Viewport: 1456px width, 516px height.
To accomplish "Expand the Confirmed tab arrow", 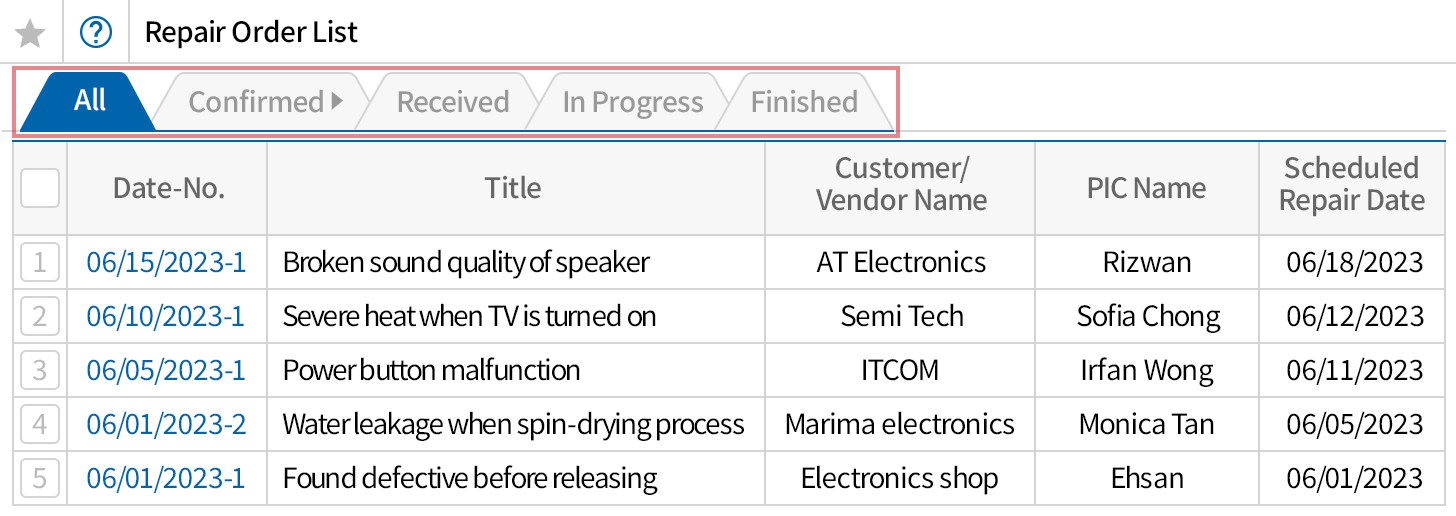I will (x=337, y=101).
